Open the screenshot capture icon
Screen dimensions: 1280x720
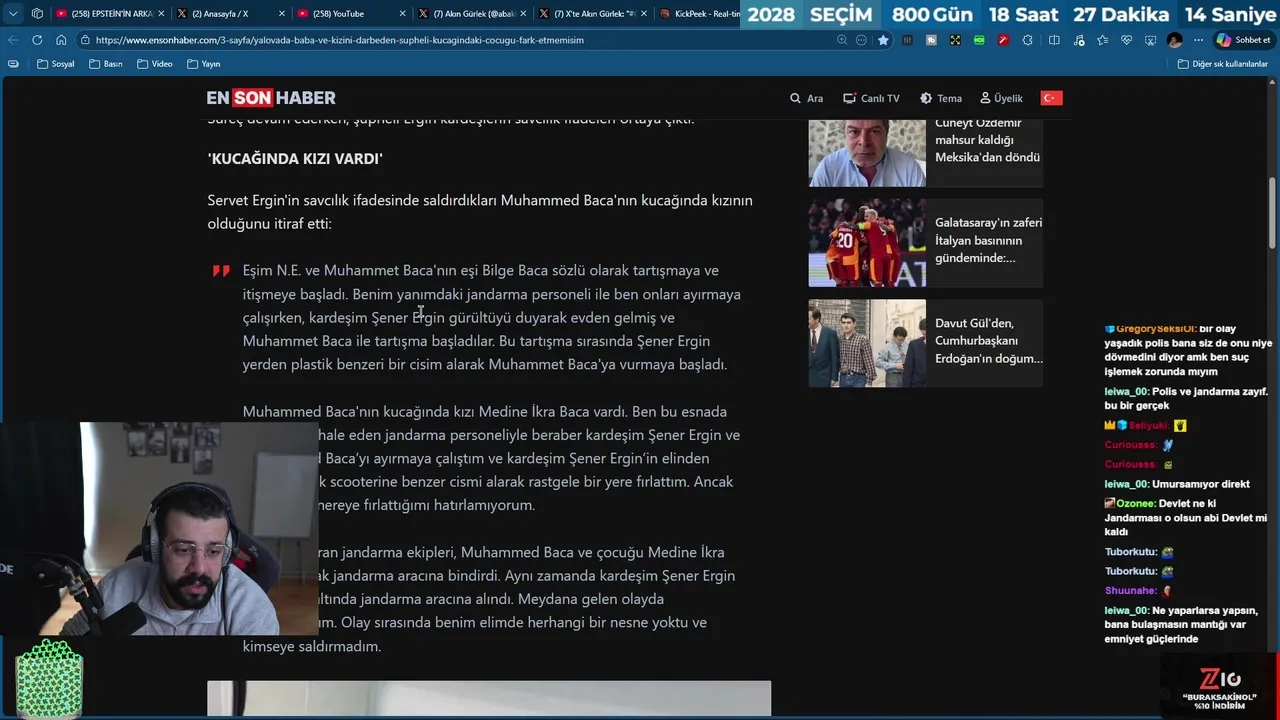tap(1151, 40)
